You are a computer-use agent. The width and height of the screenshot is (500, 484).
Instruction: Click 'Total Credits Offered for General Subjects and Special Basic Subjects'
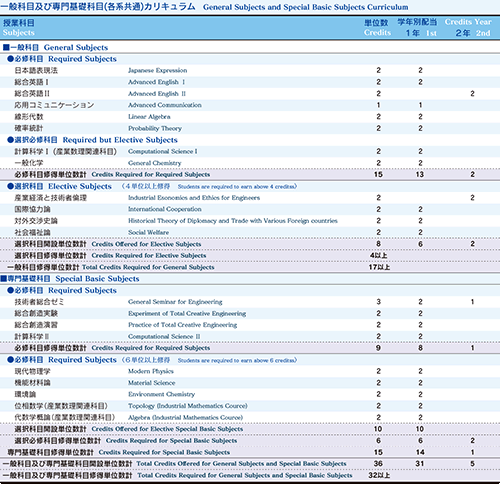(241, 464)
